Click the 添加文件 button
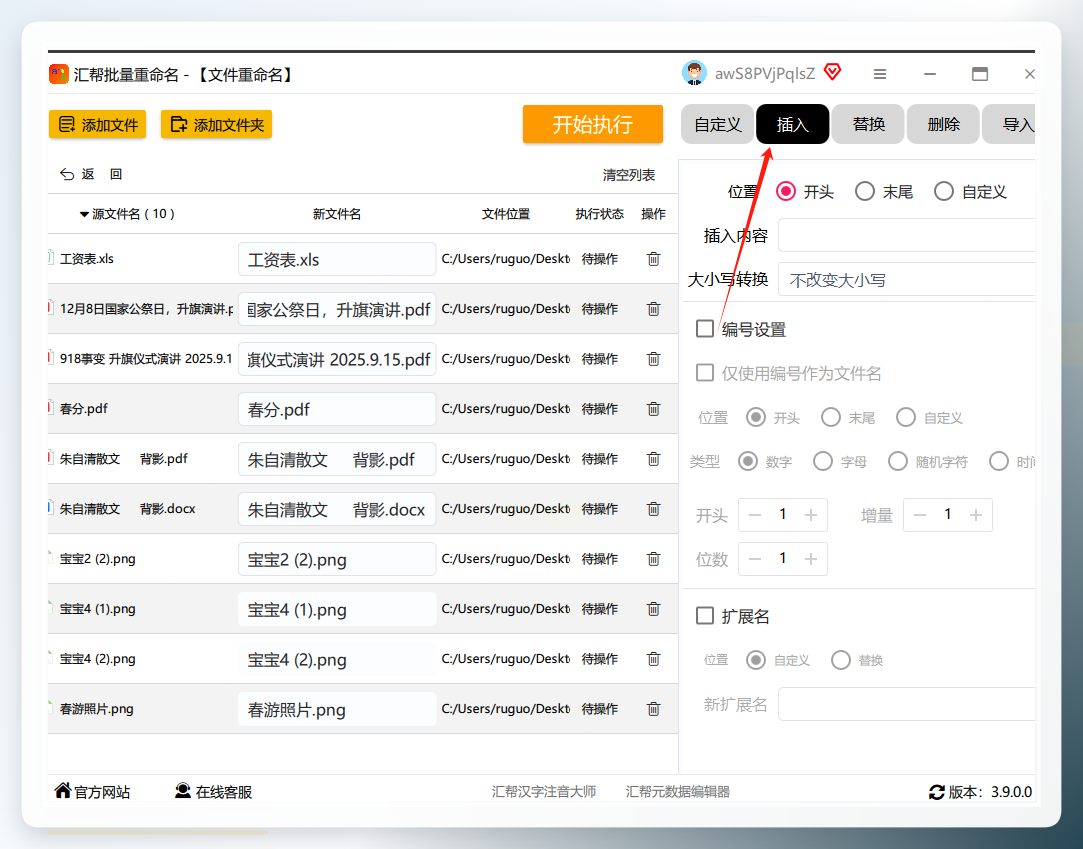Screen dimensions: 1083x849 (97, 124)
